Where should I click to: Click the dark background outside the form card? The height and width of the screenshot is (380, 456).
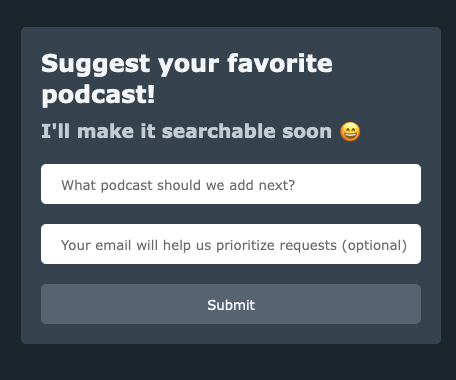pos(228,363)
